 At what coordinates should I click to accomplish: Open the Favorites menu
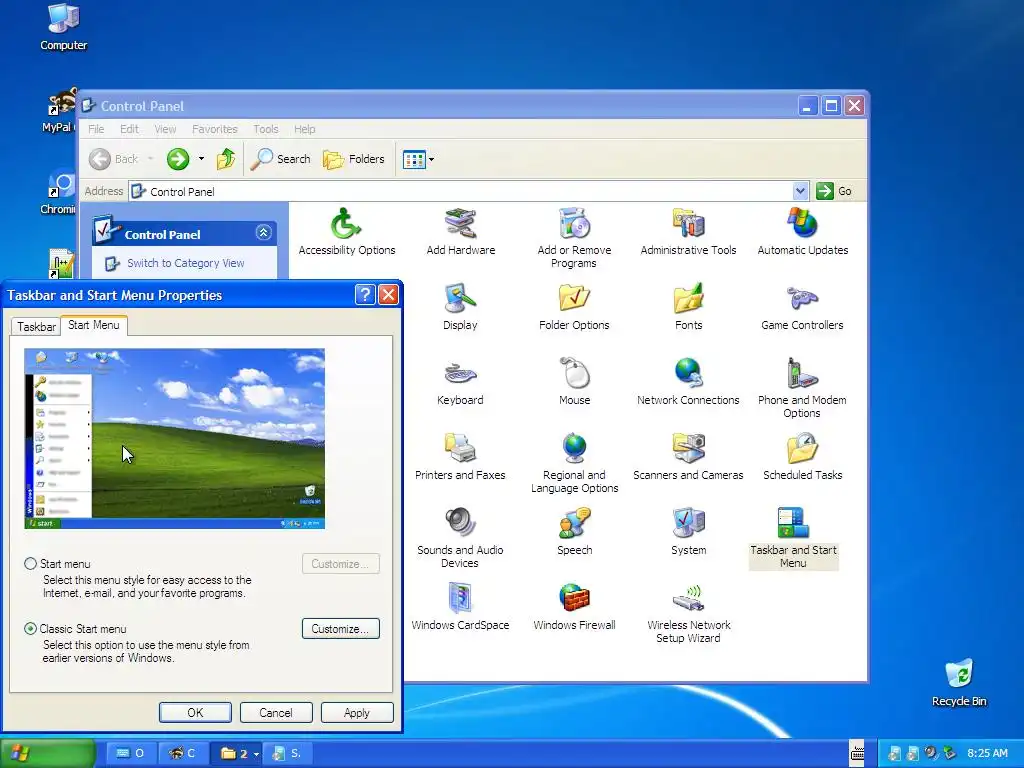pos(214,129)
